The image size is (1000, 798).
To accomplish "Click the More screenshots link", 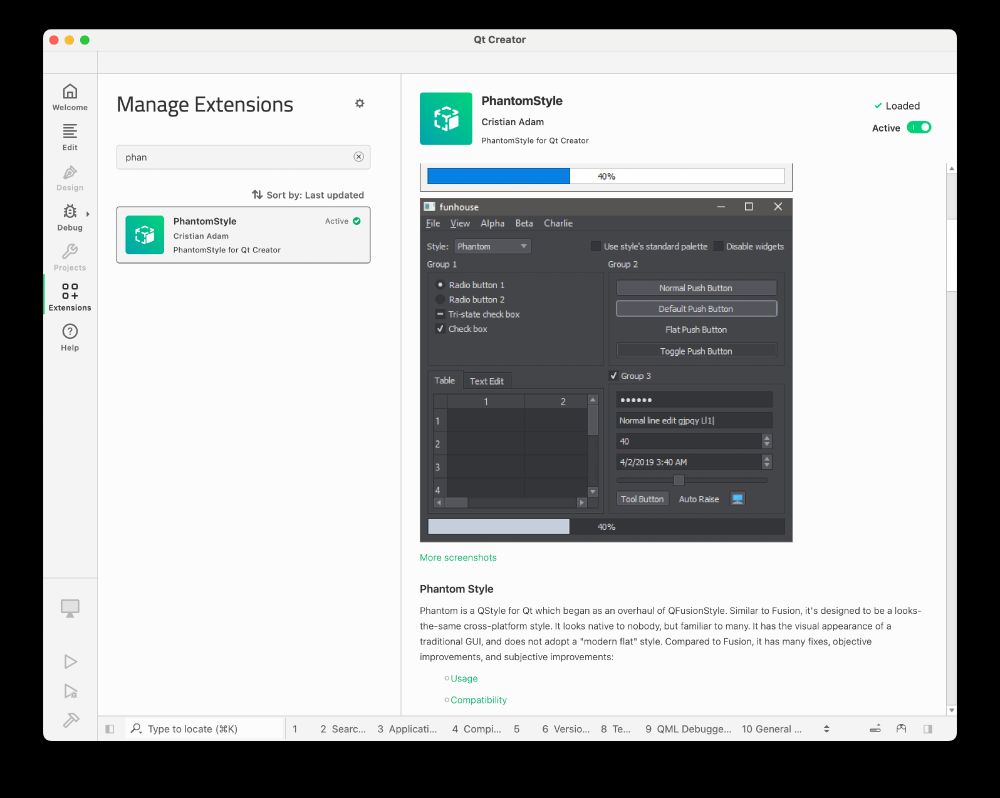I will point(458,558).
